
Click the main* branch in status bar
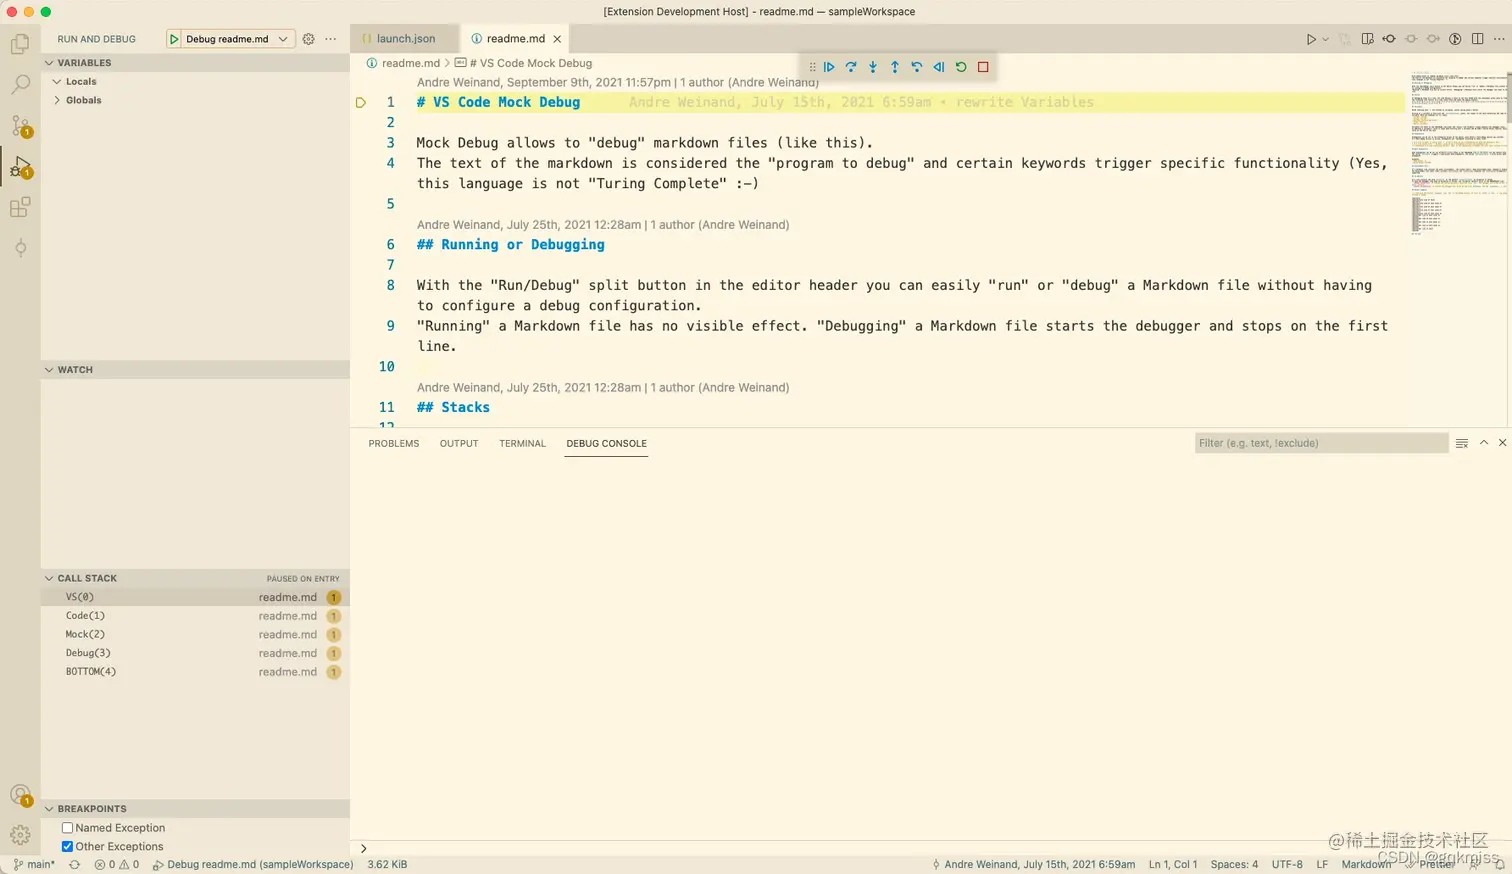pyautogui.click(x=35, y=864)
